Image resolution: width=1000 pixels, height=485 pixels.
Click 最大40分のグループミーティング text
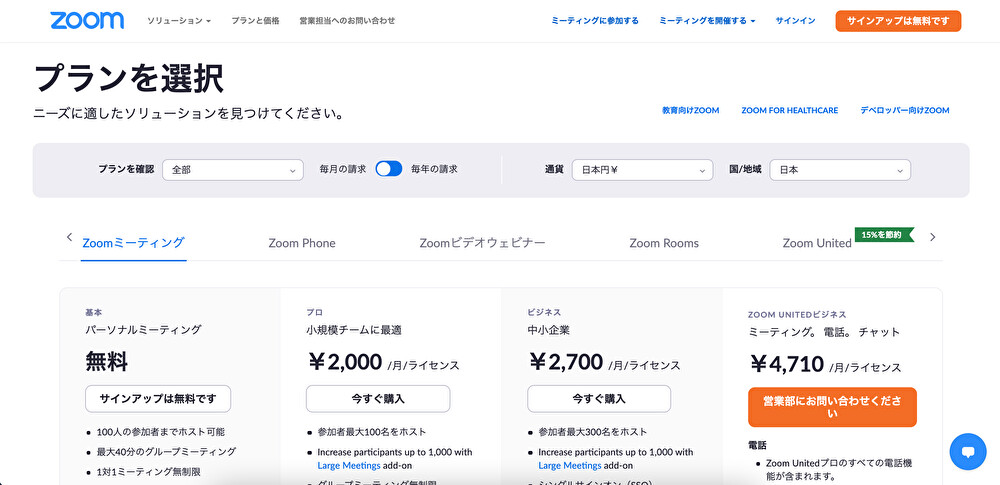[166, 452]
